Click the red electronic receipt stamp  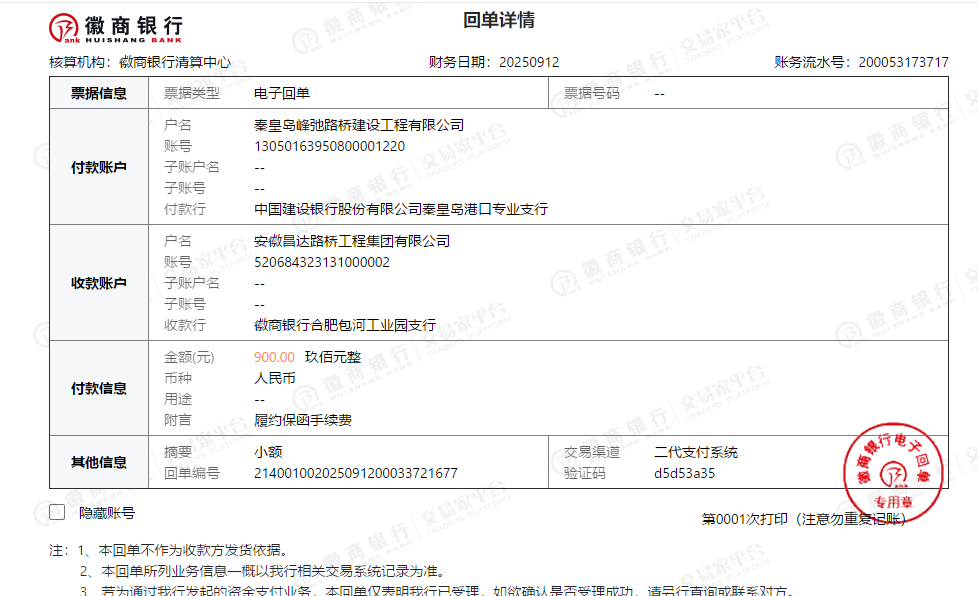[x=893, y=468]
